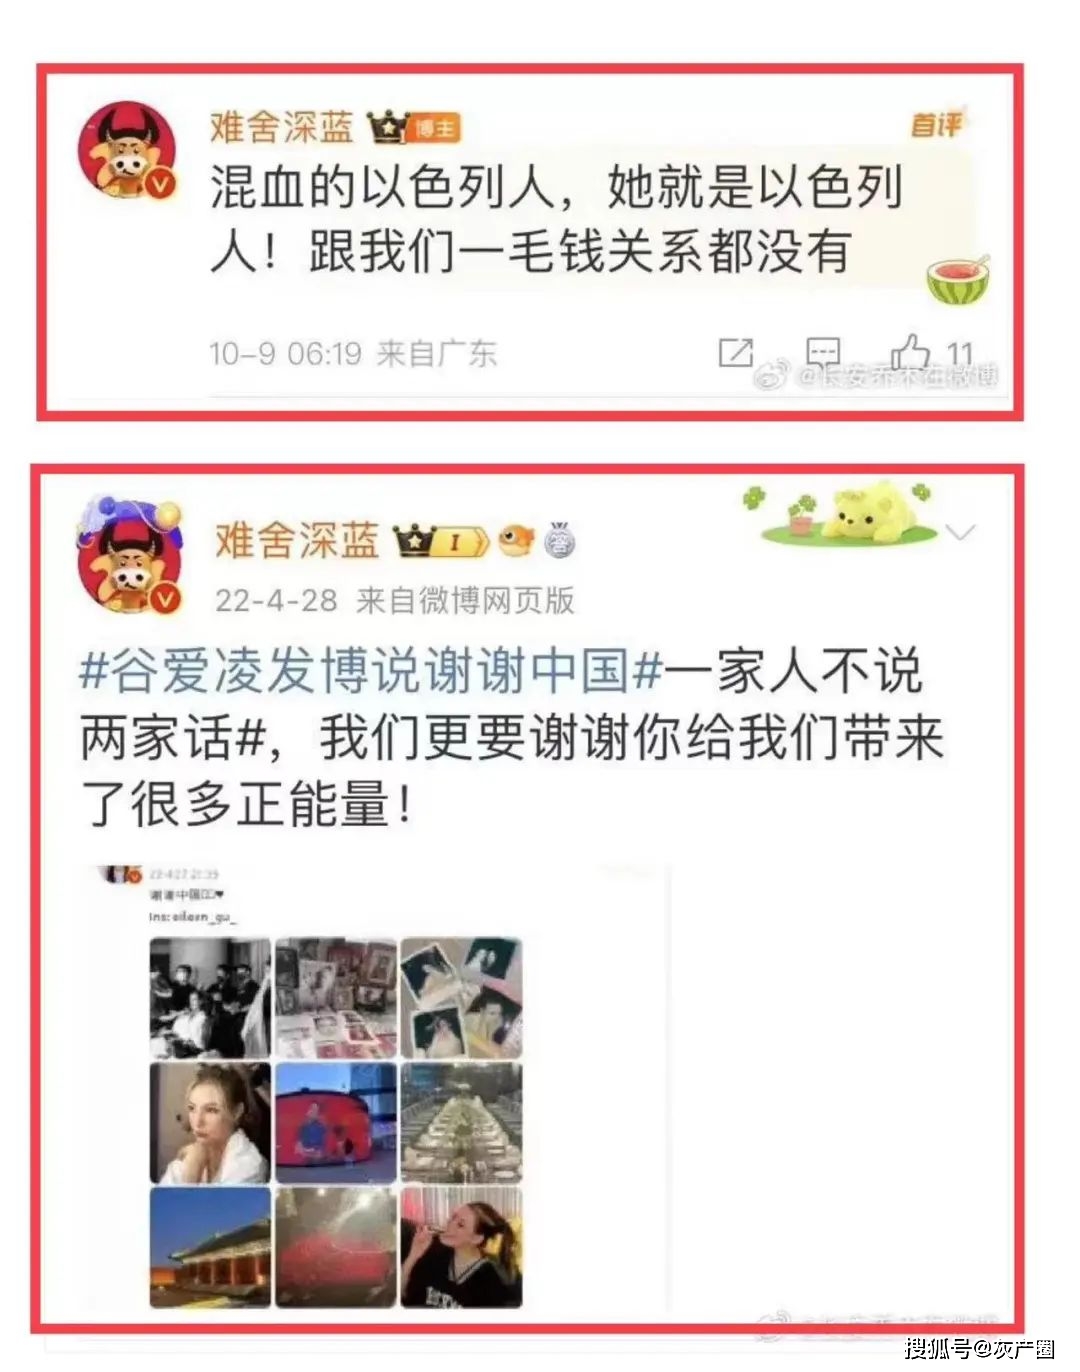The height and width of the screenshot is (1372, 1080).
Task: Open username 难舍深蓝 in the top comment
Action: pos(281,128)
